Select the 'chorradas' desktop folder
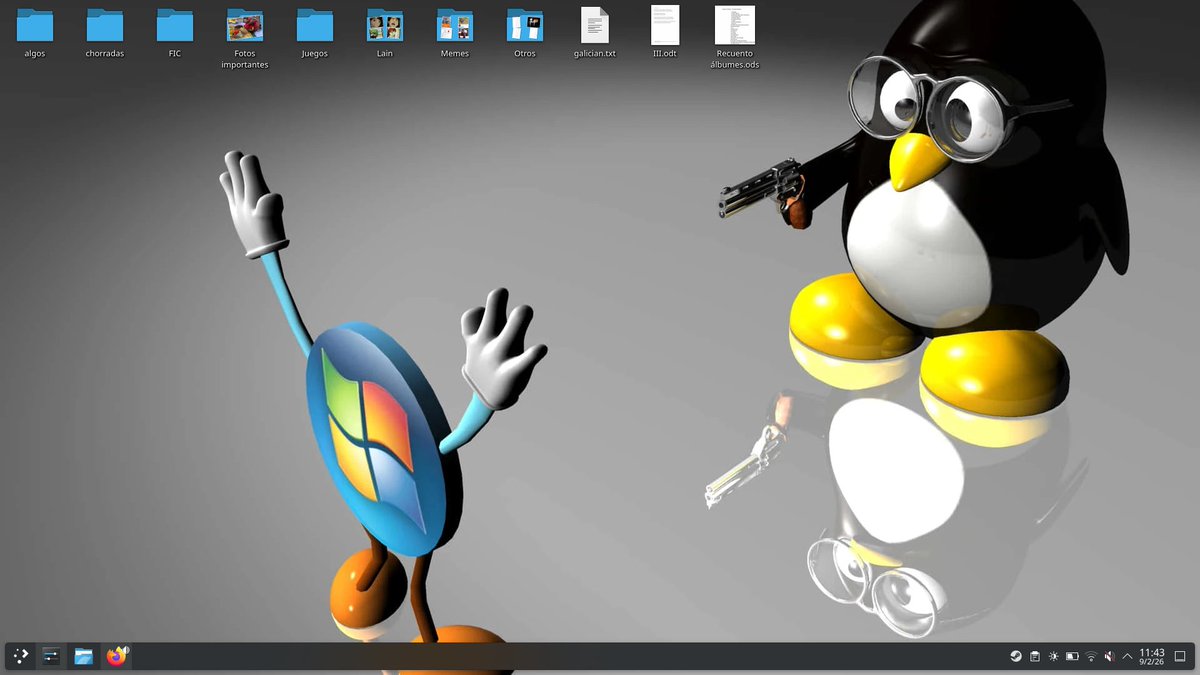The width and height of the screenshot is (1200, 675). (x=105, y=32)
